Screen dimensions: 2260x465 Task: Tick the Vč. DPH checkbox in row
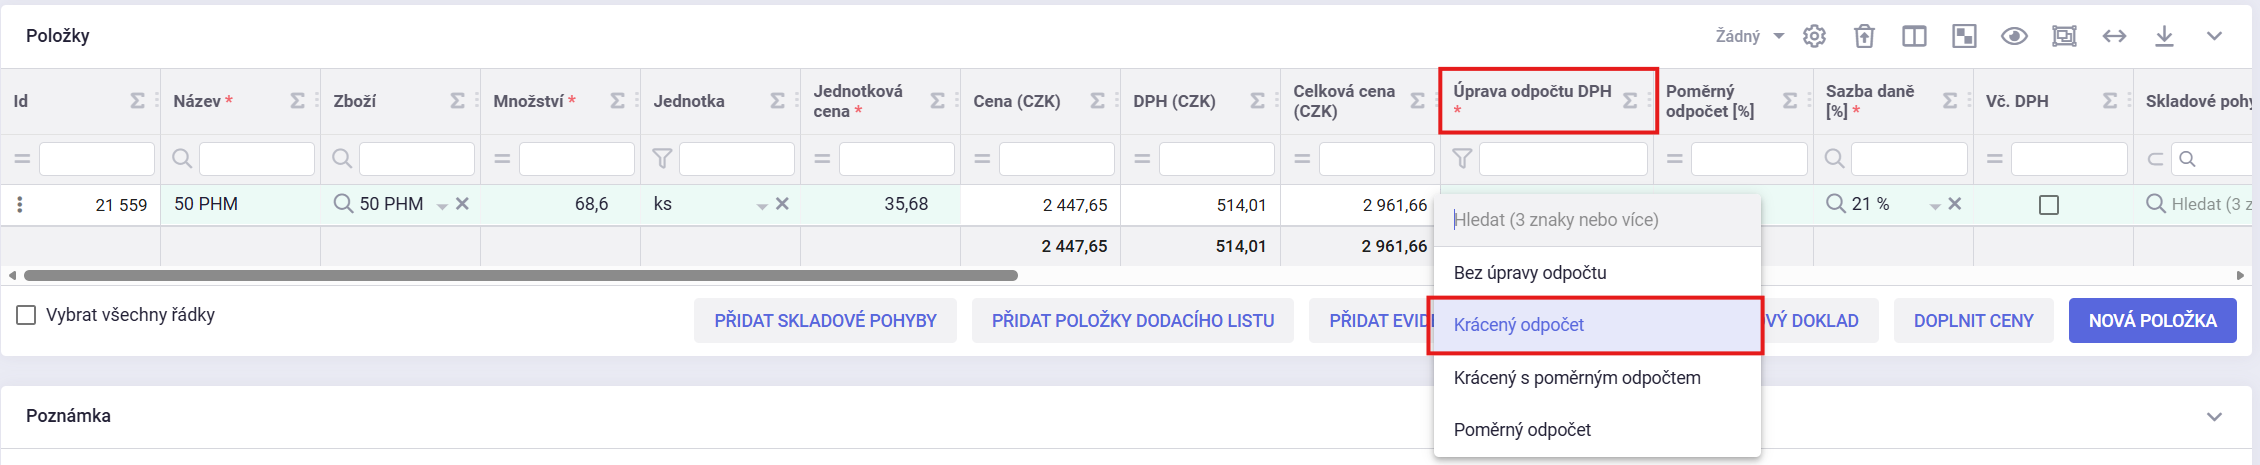[2049, 205]
